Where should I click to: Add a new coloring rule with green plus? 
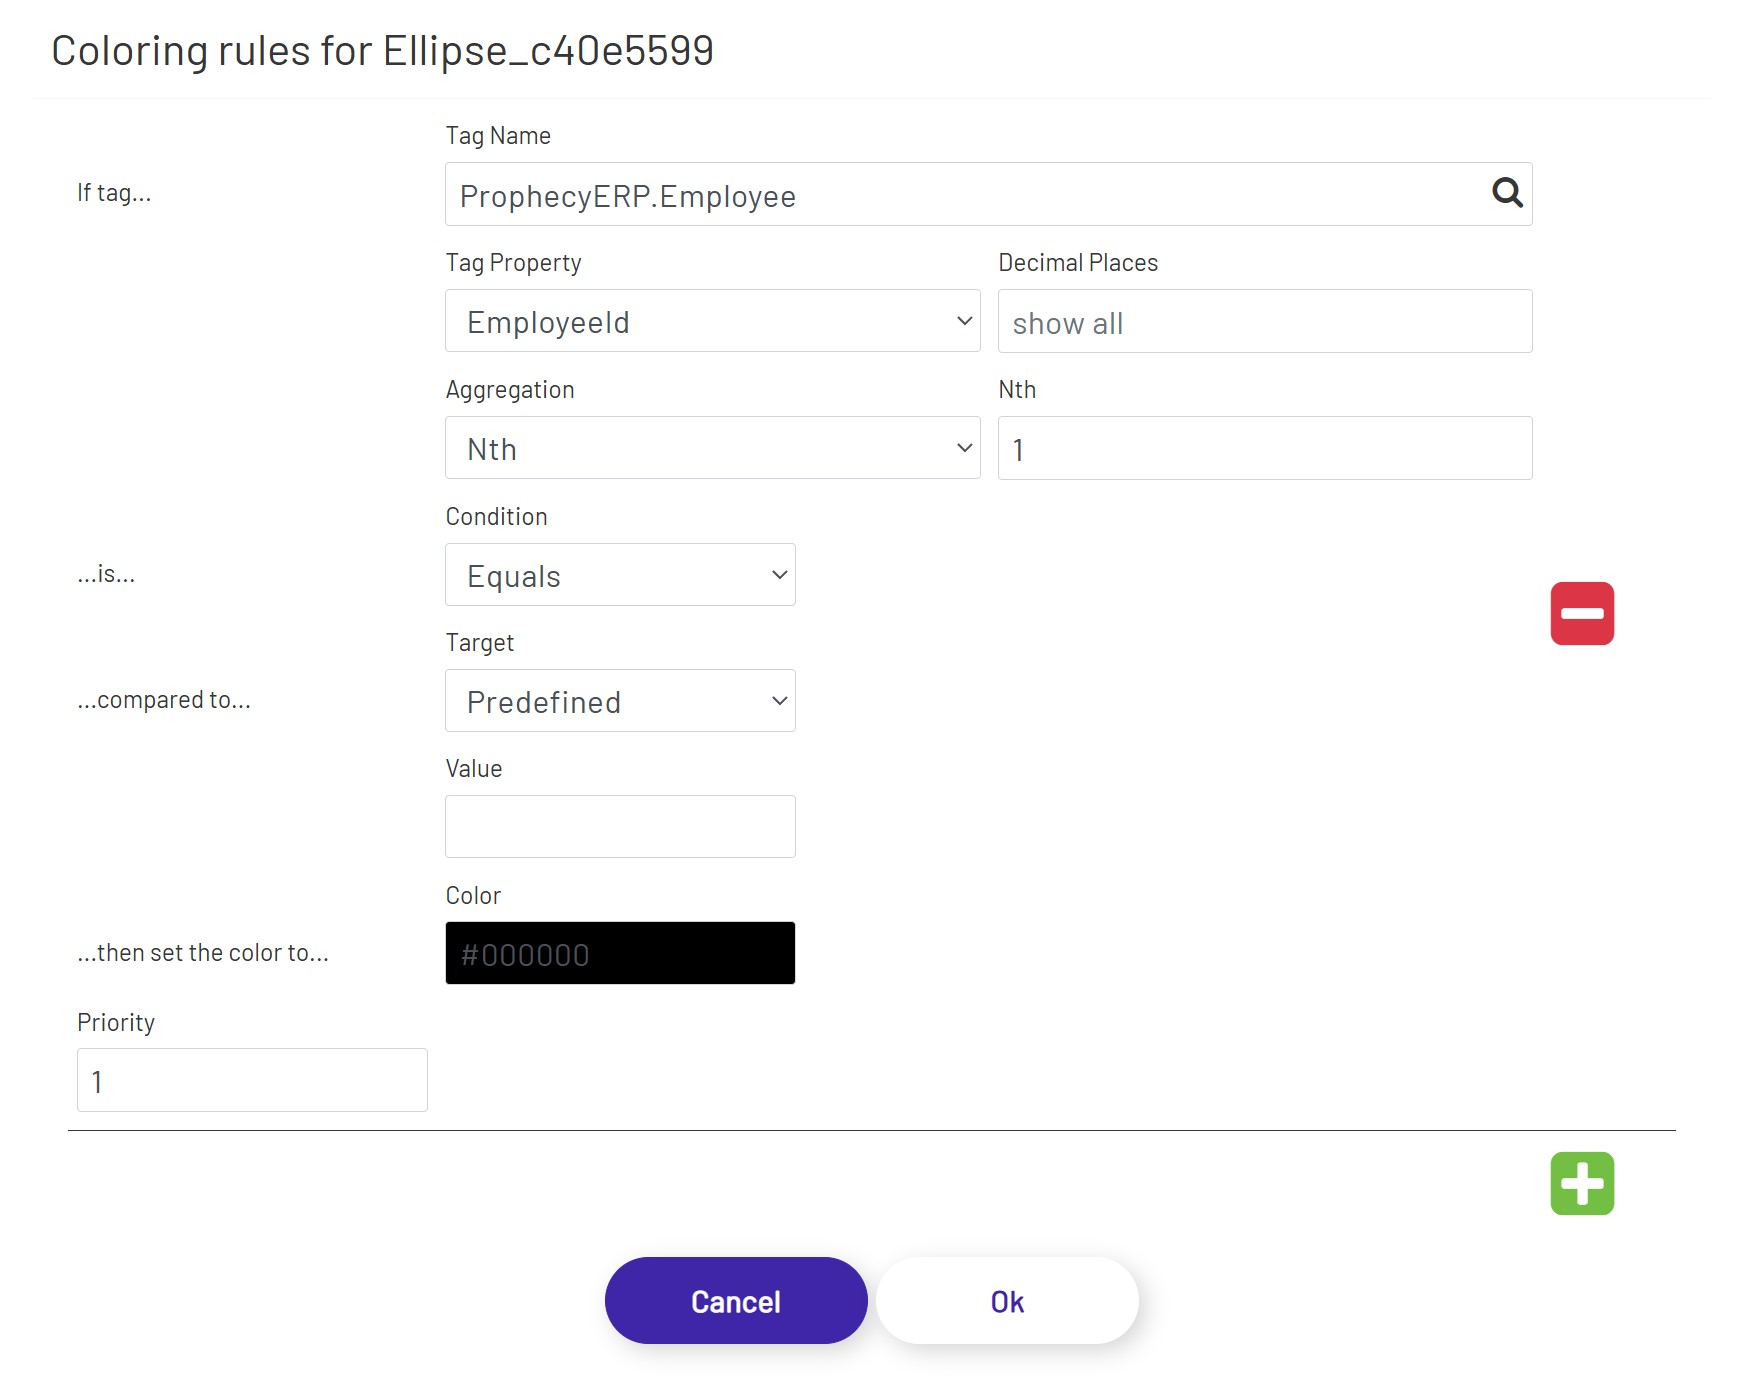[1582, 1183]
